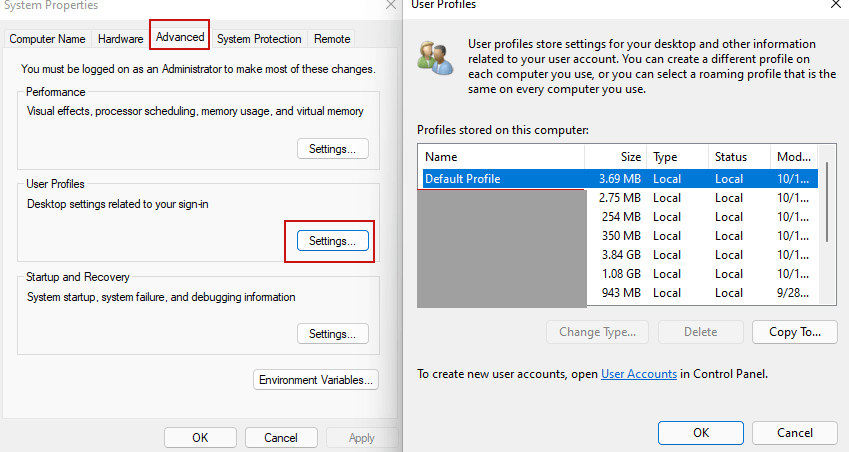Open Startup and Recovery Settings button

[332, 334]
